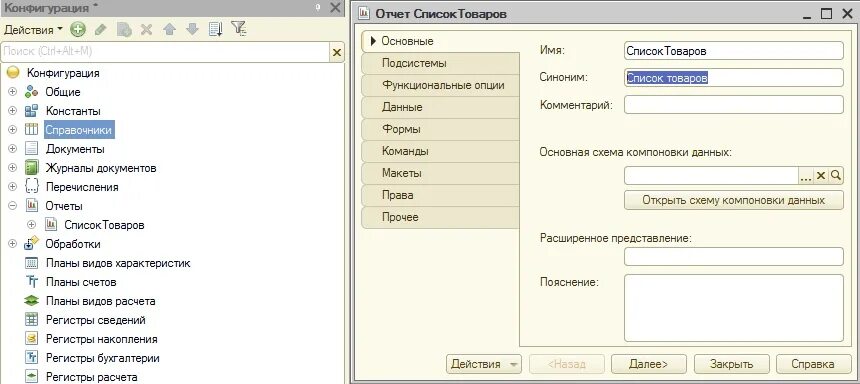Click the Константы tree icon
860x384 pixels.
[31, 111]
